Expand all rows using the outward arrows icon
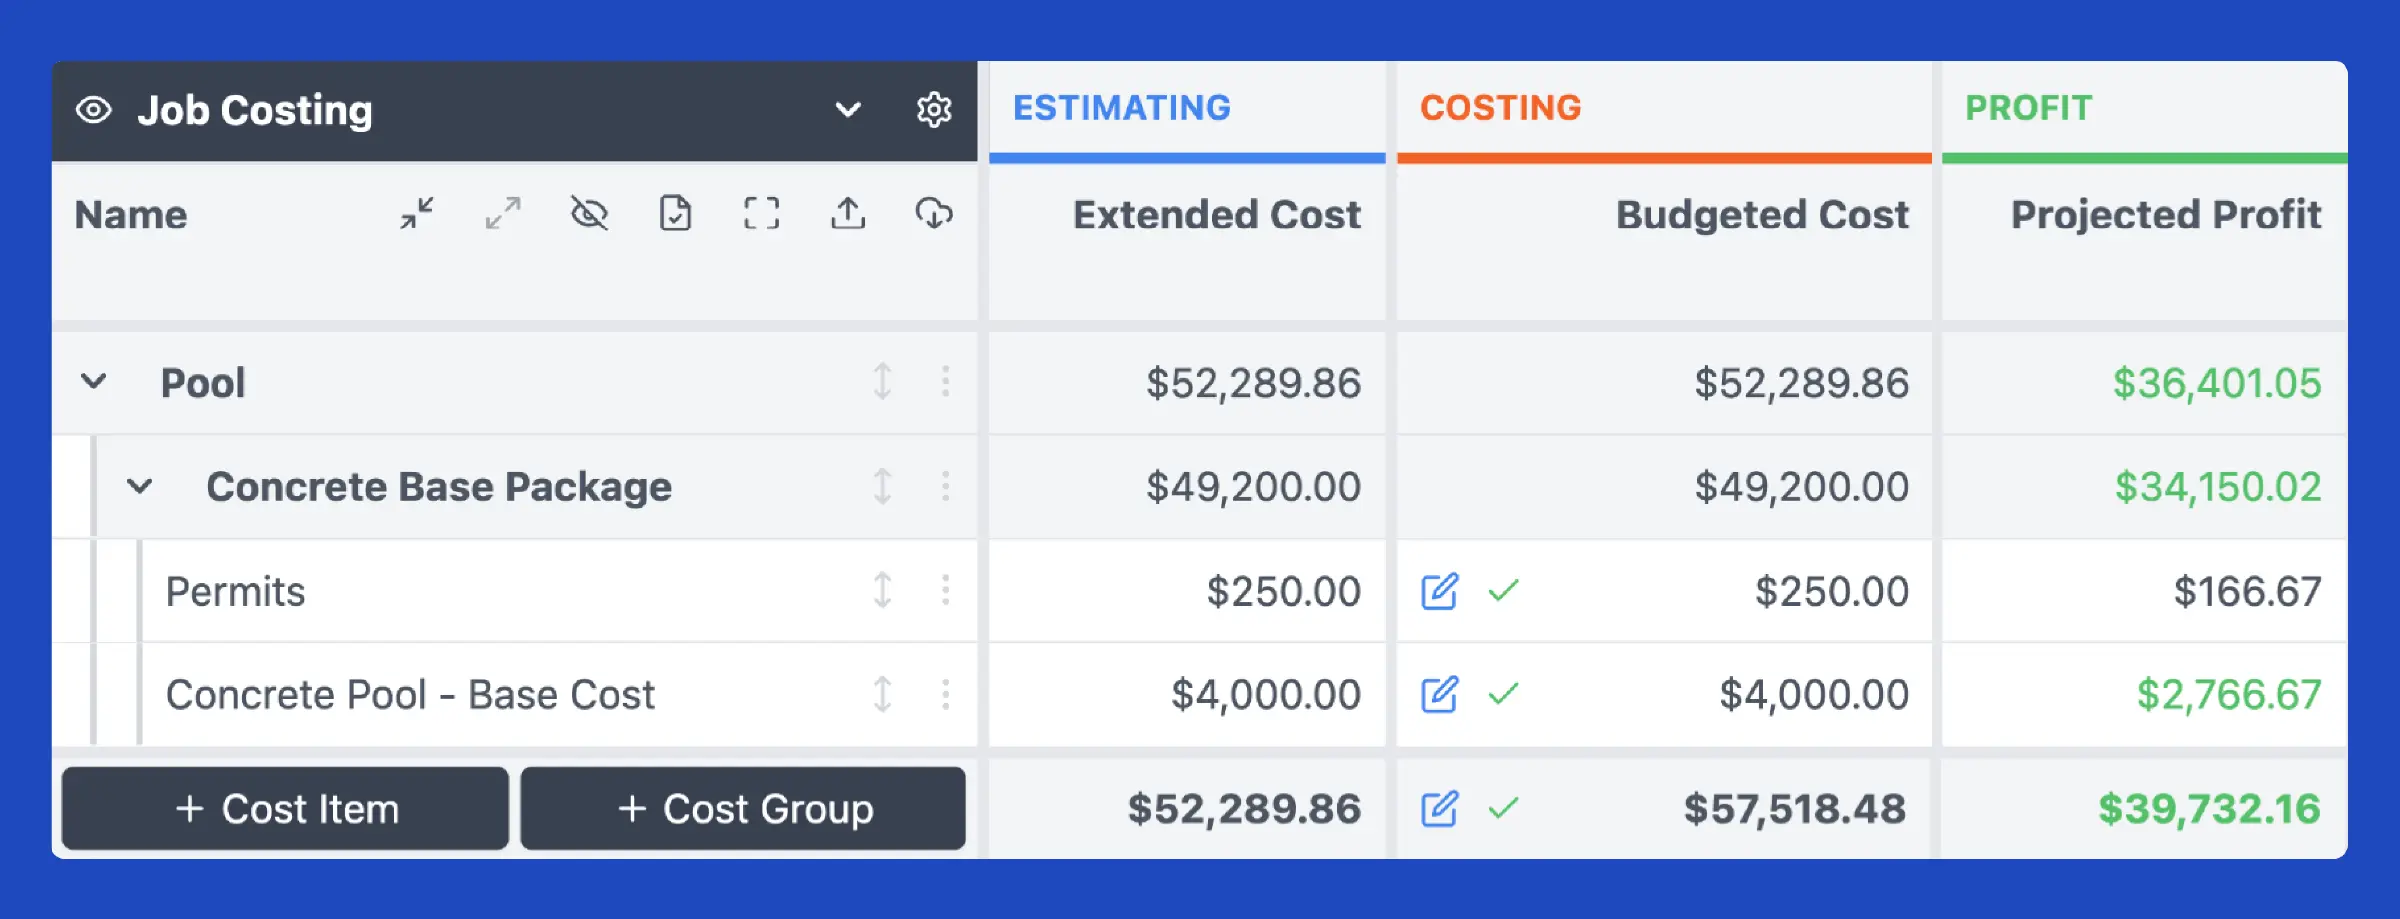 coord(503,213)
